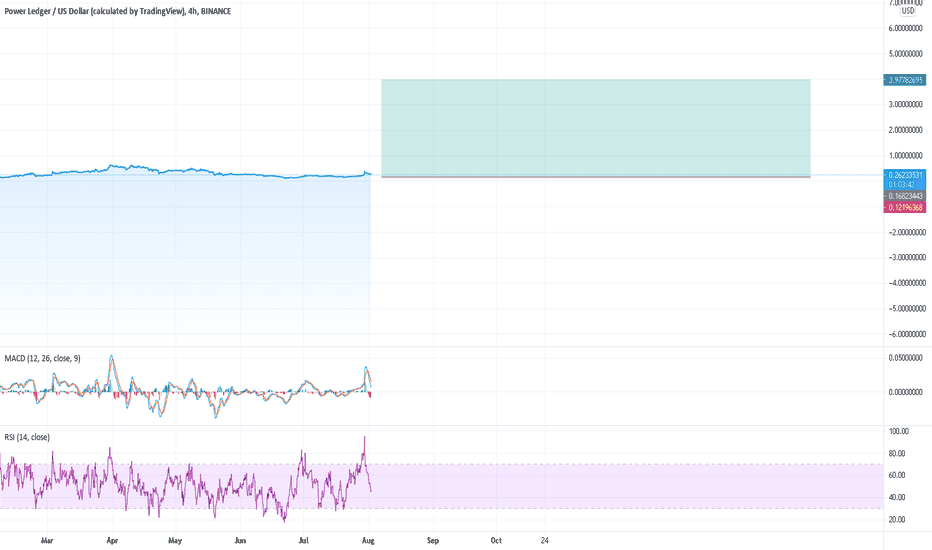The height and width of the screenshot is (550, 932).
Task: Click the -4.00000000 price axis label
Action: (x=906, y=283)
